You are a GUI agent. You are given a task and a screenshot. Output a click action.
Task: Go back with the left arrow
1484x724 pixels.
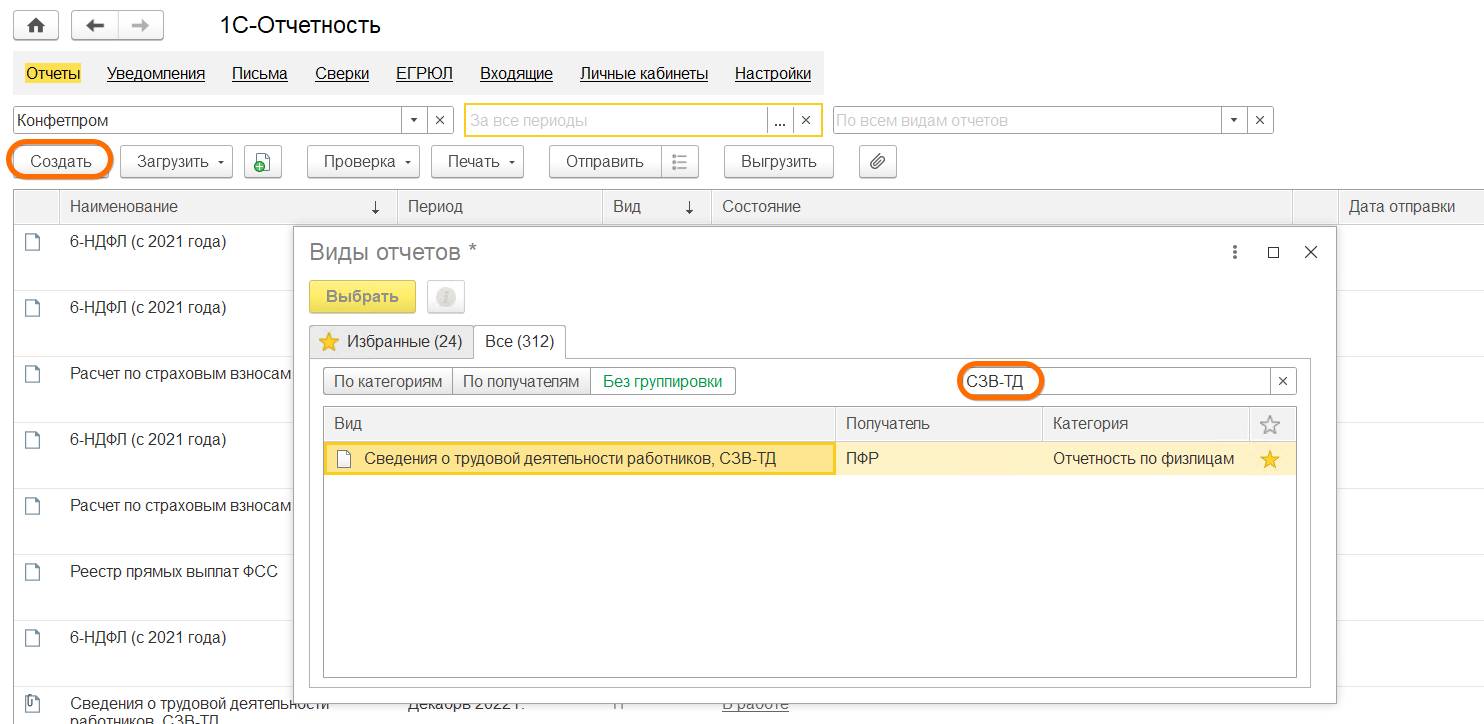[95, 26]
